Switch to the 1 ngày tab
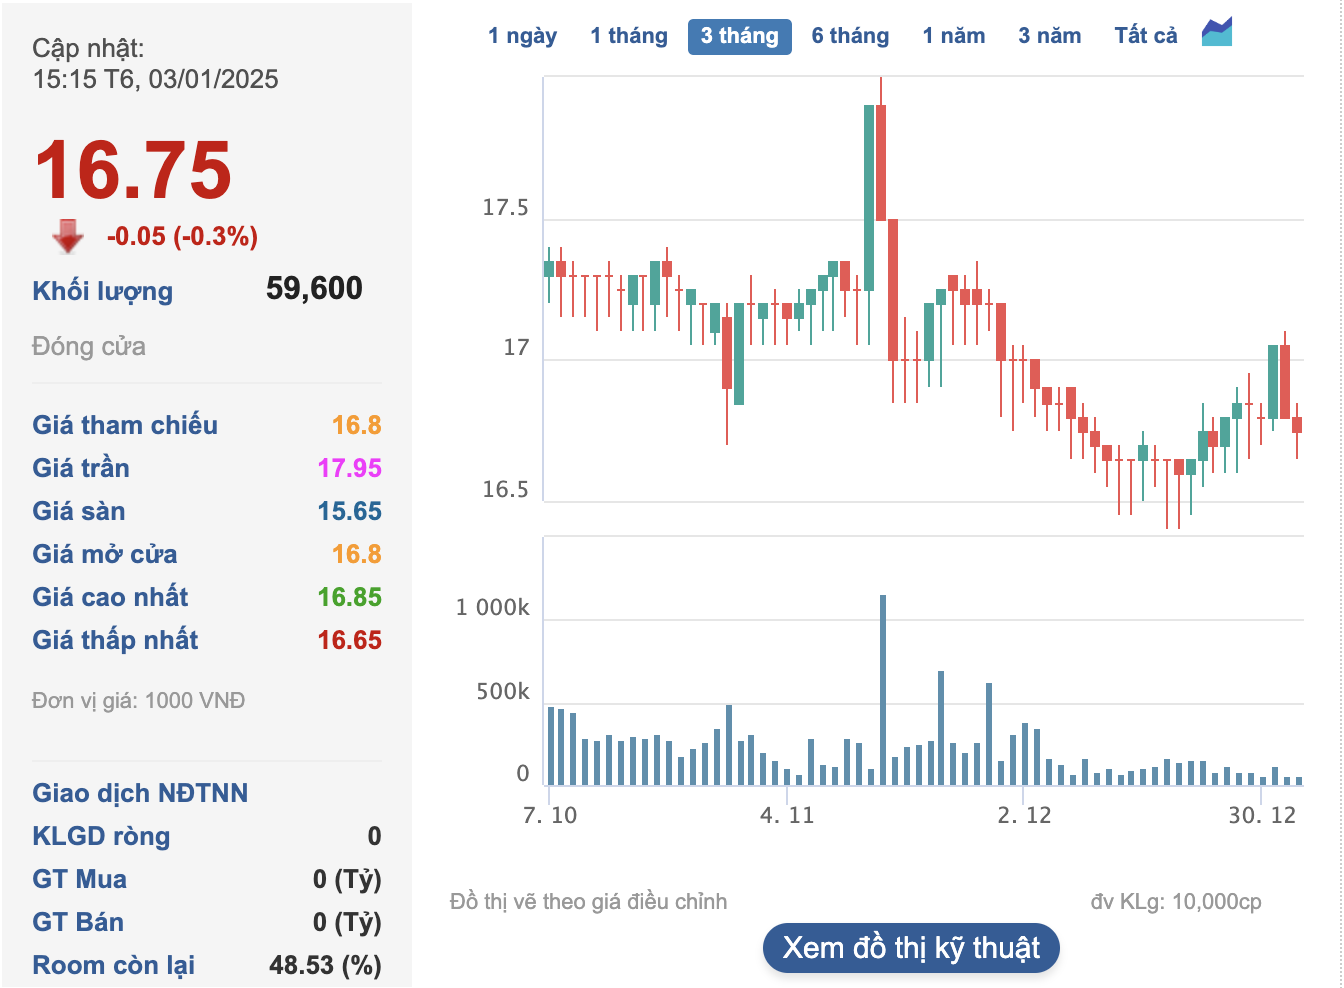 click(522, 36)
